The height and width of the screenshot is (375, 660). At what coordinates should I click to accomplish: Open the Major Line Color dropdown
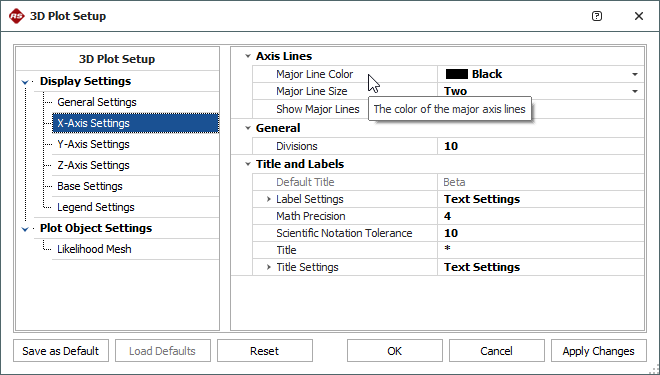[635, 74]
